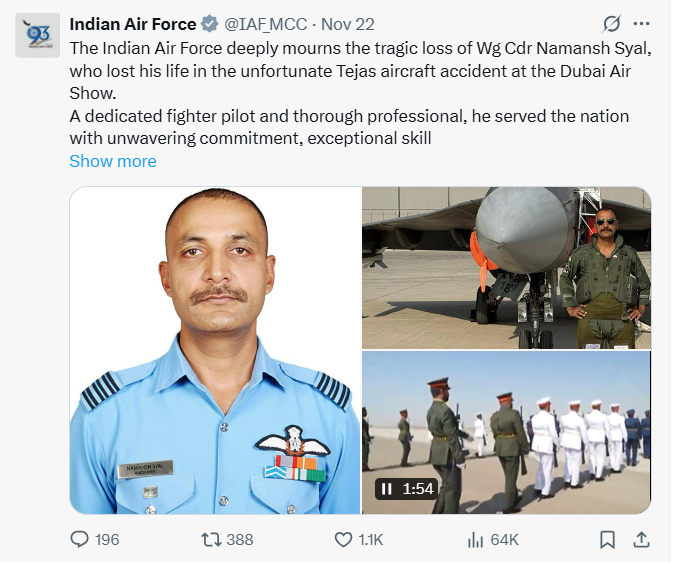Click the 1:54 video time indicator

[x=418, y=489]
